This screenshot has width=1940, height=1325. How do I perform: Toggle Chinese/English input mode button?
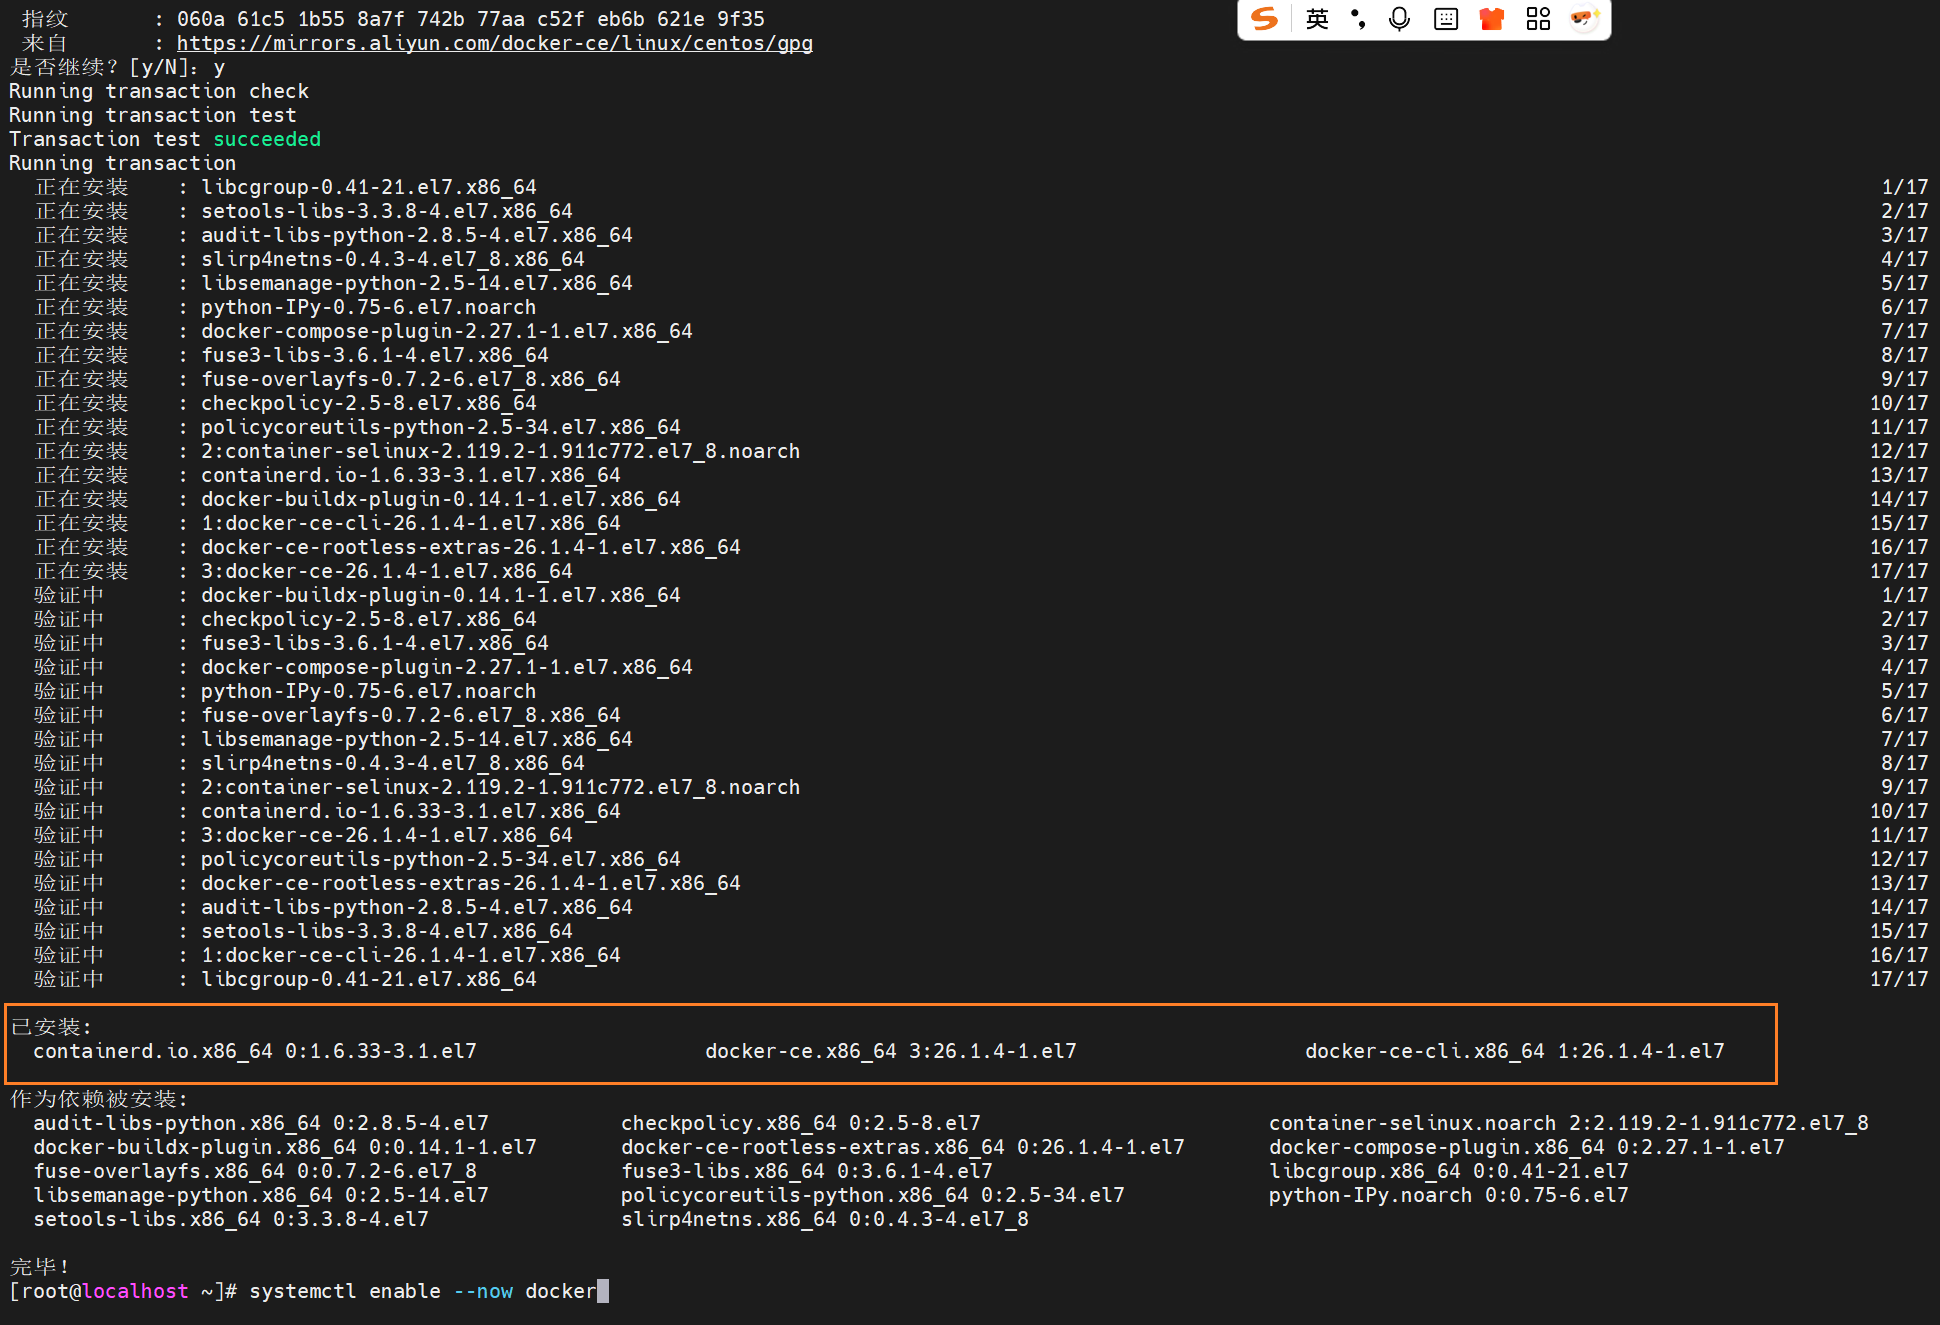click(1317, 19)
